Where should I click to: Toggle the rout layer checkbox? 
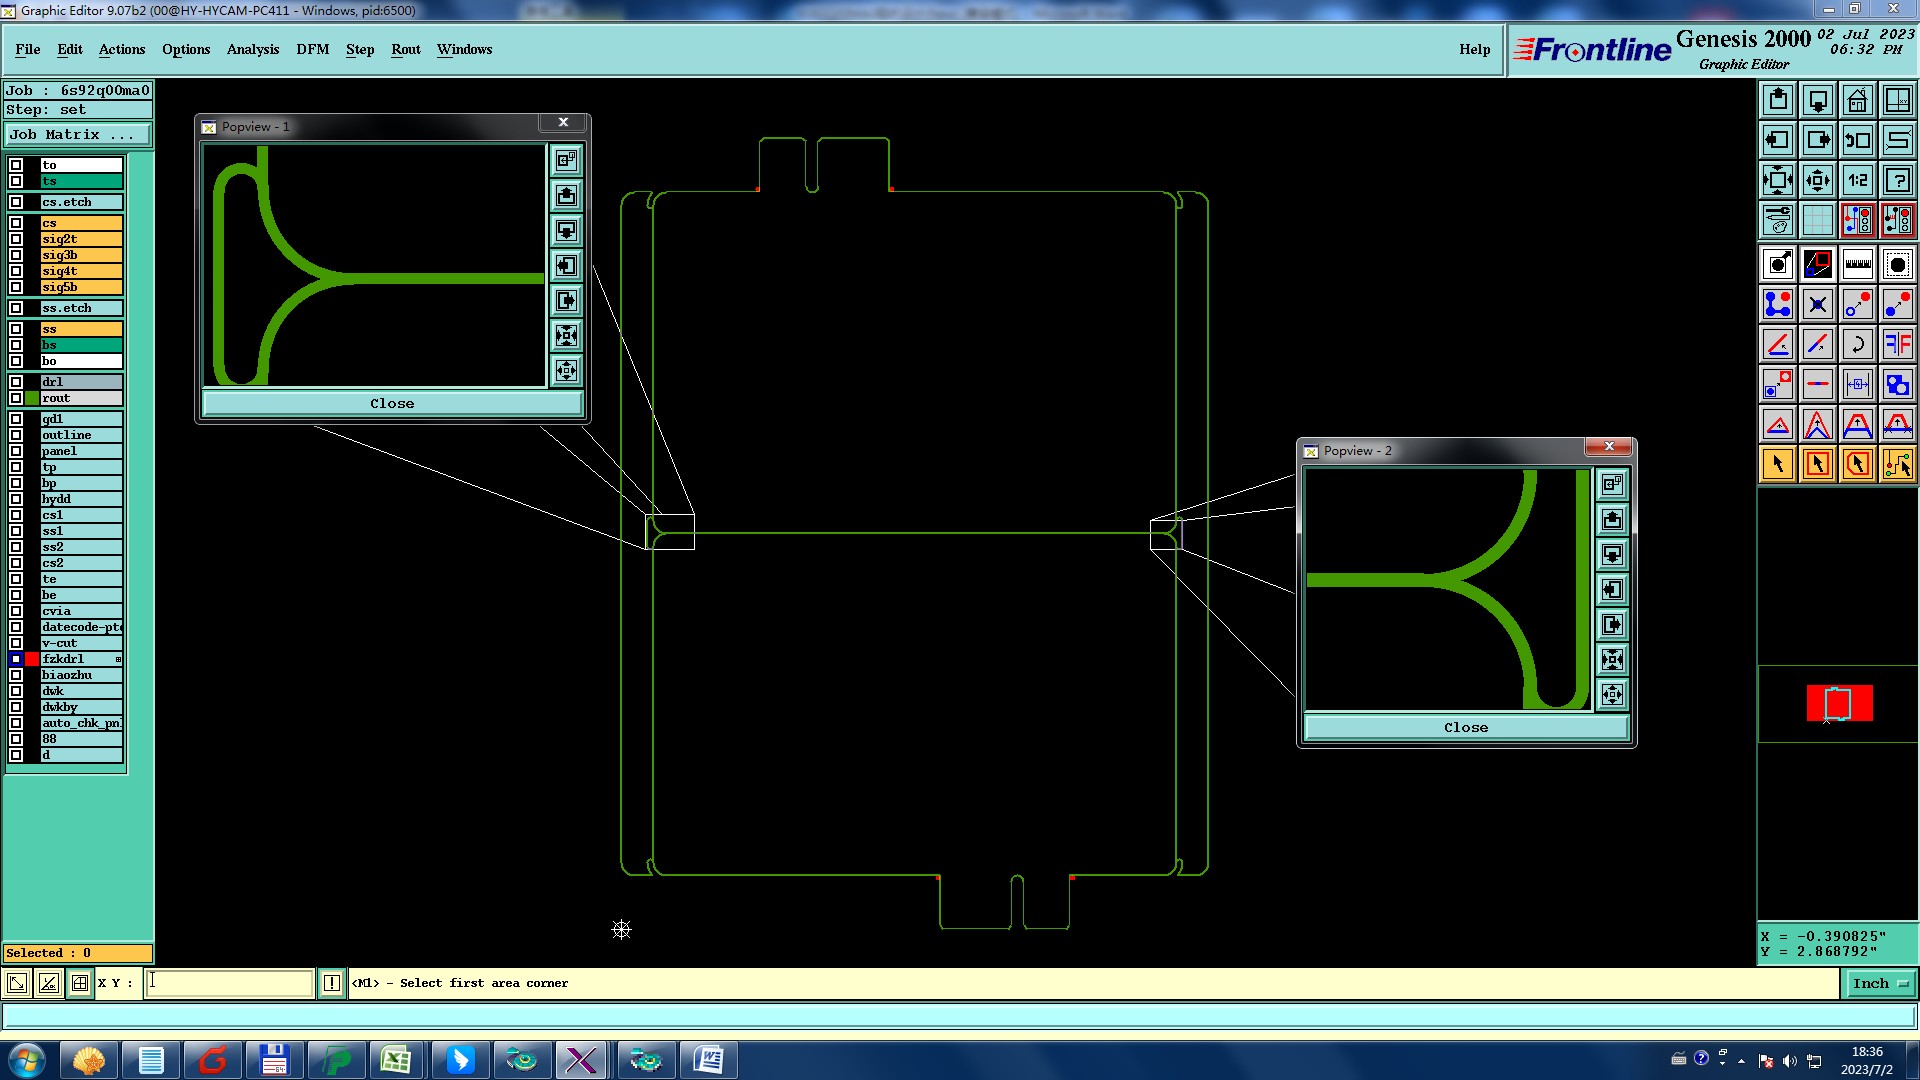pyautogui.click(x=16, y=398)
